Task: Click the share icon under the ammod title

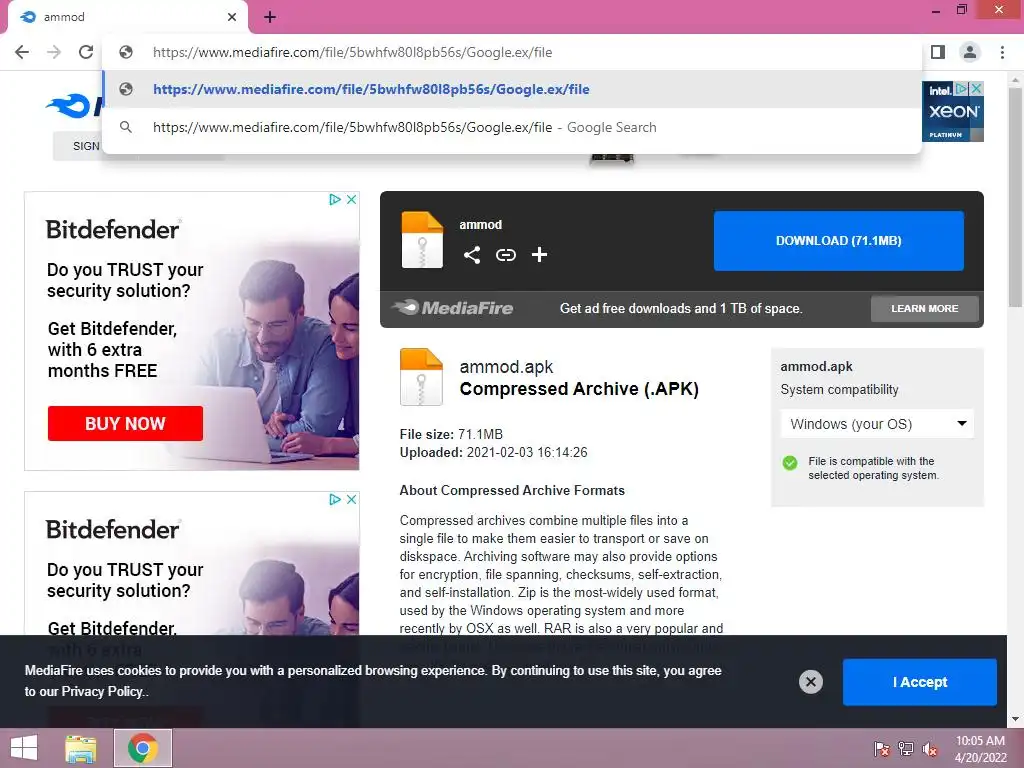Action: 472,255
